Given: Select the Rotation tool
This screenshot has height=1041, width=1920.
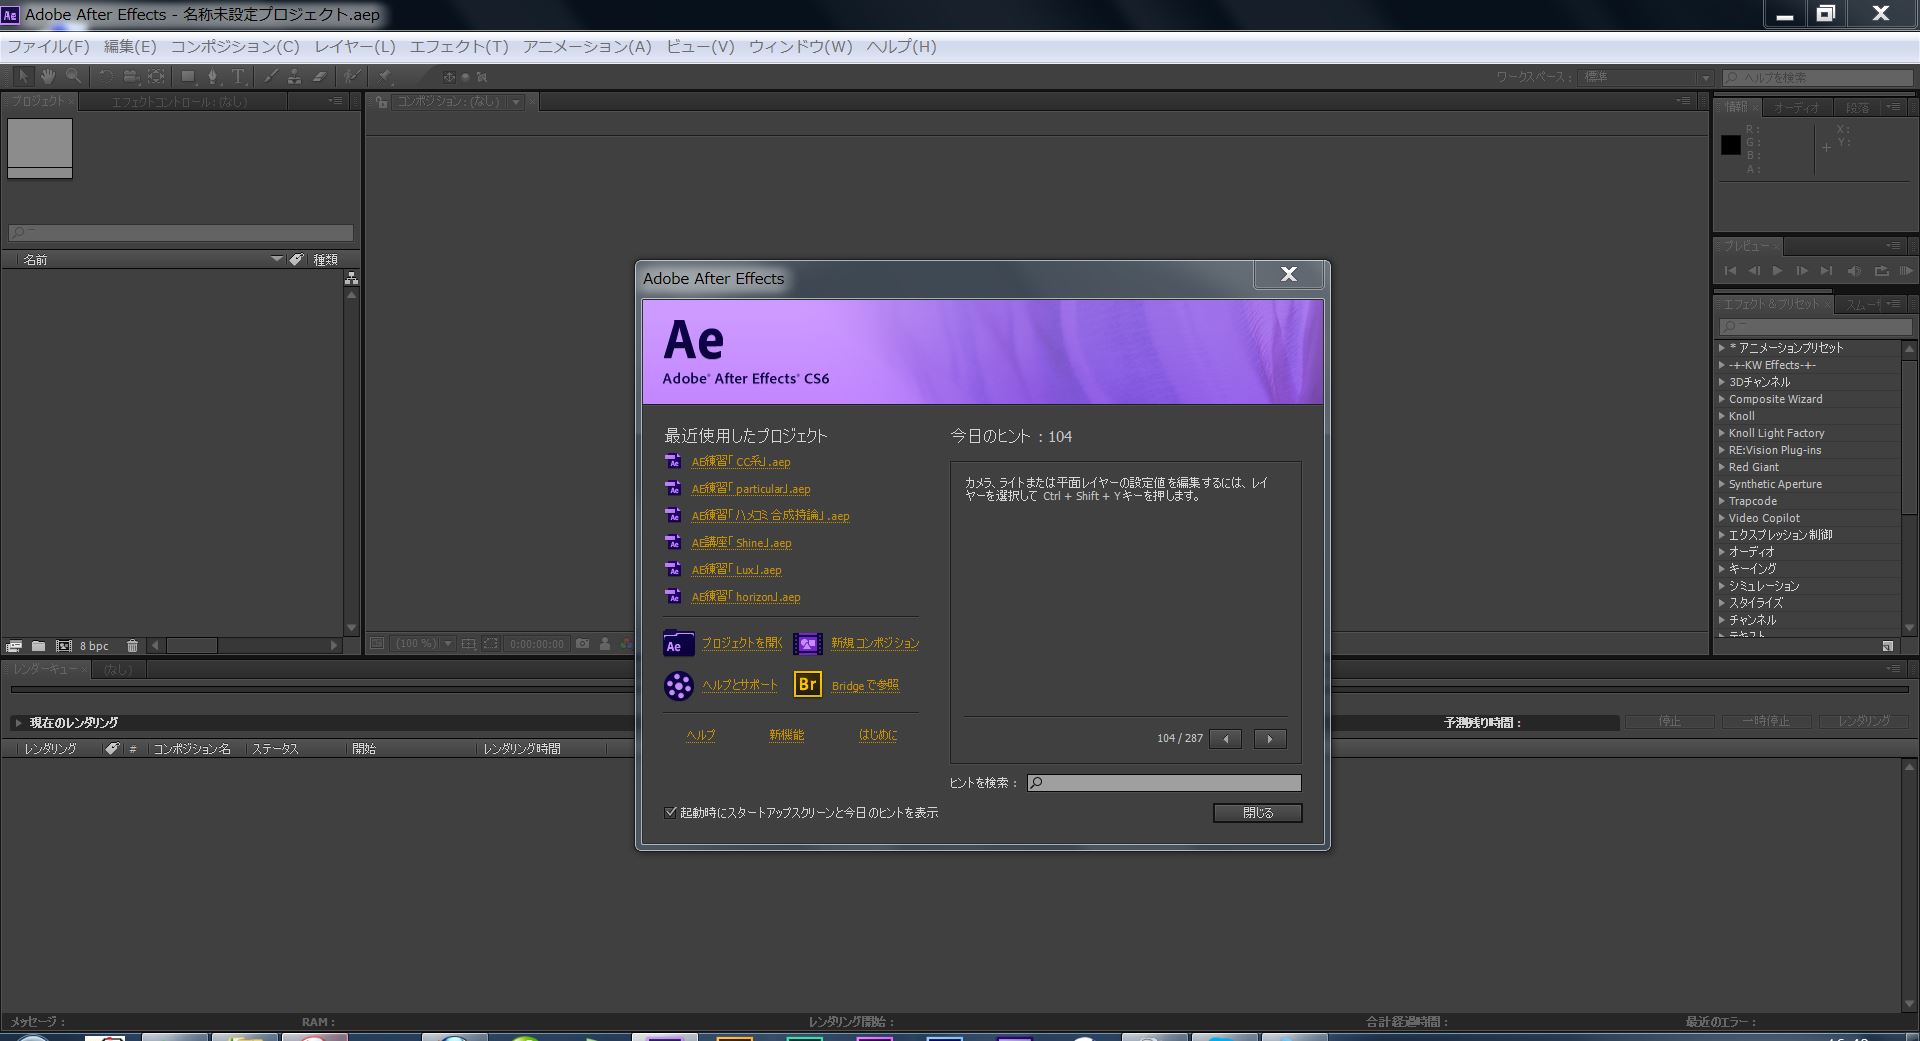Looking at the screenshot, I should (106, 76).
